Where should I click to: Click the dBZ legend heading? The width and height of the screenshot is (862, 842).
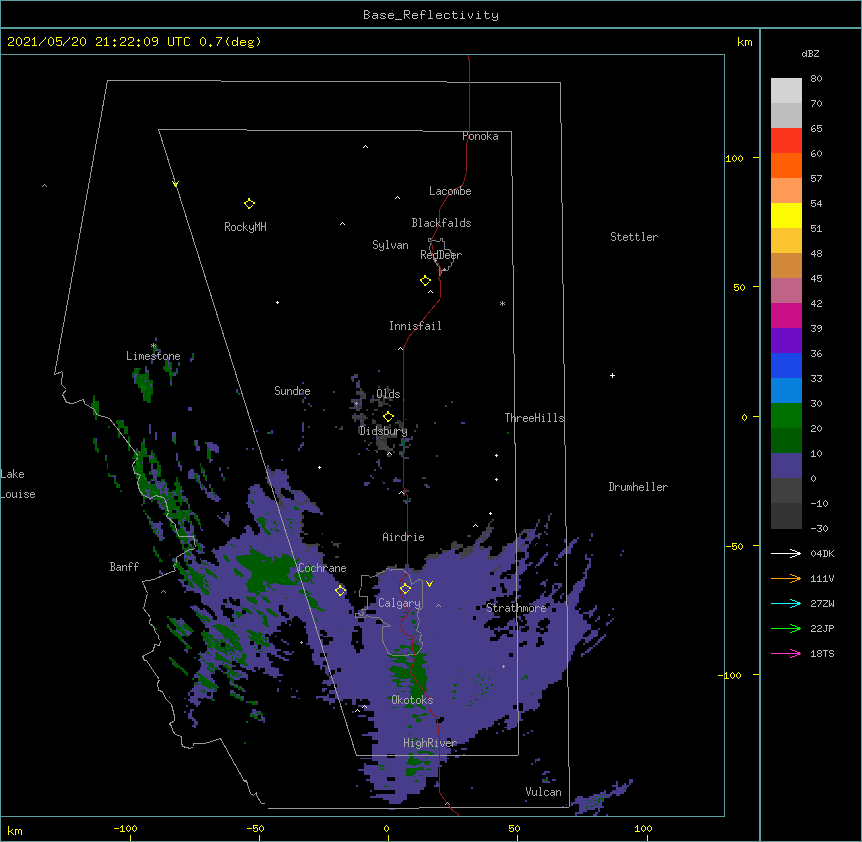(810, 53)
